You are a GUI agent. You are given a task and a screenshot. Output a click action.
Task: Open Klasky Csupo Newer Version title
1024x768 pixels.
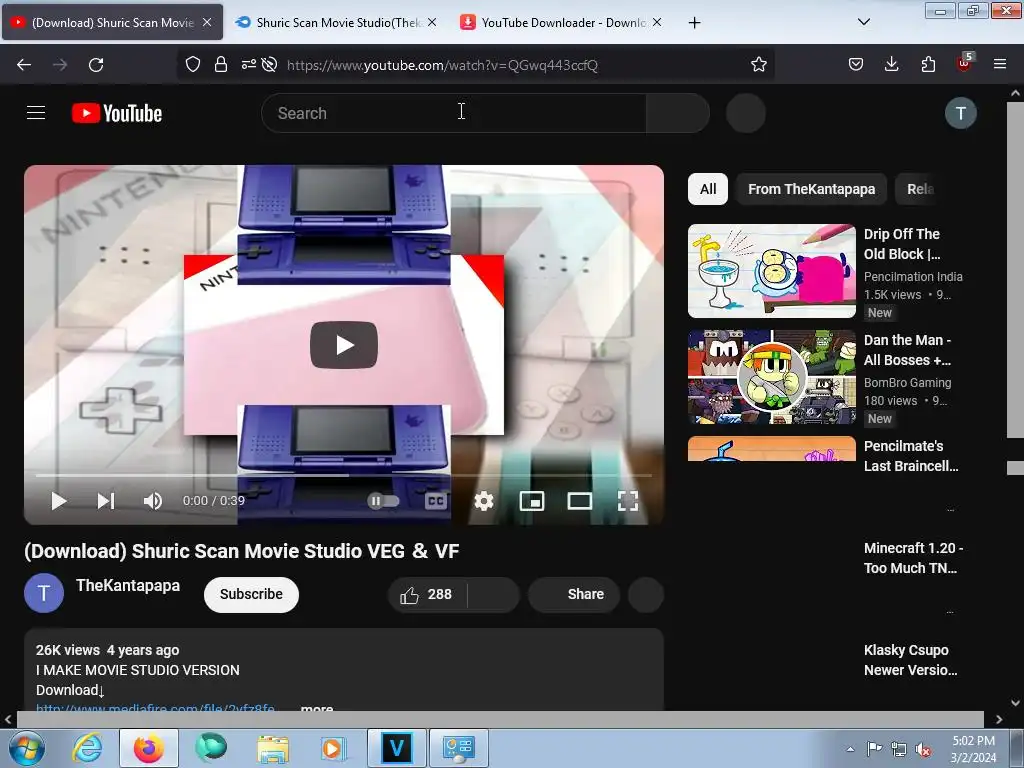(x=910, y=660)
